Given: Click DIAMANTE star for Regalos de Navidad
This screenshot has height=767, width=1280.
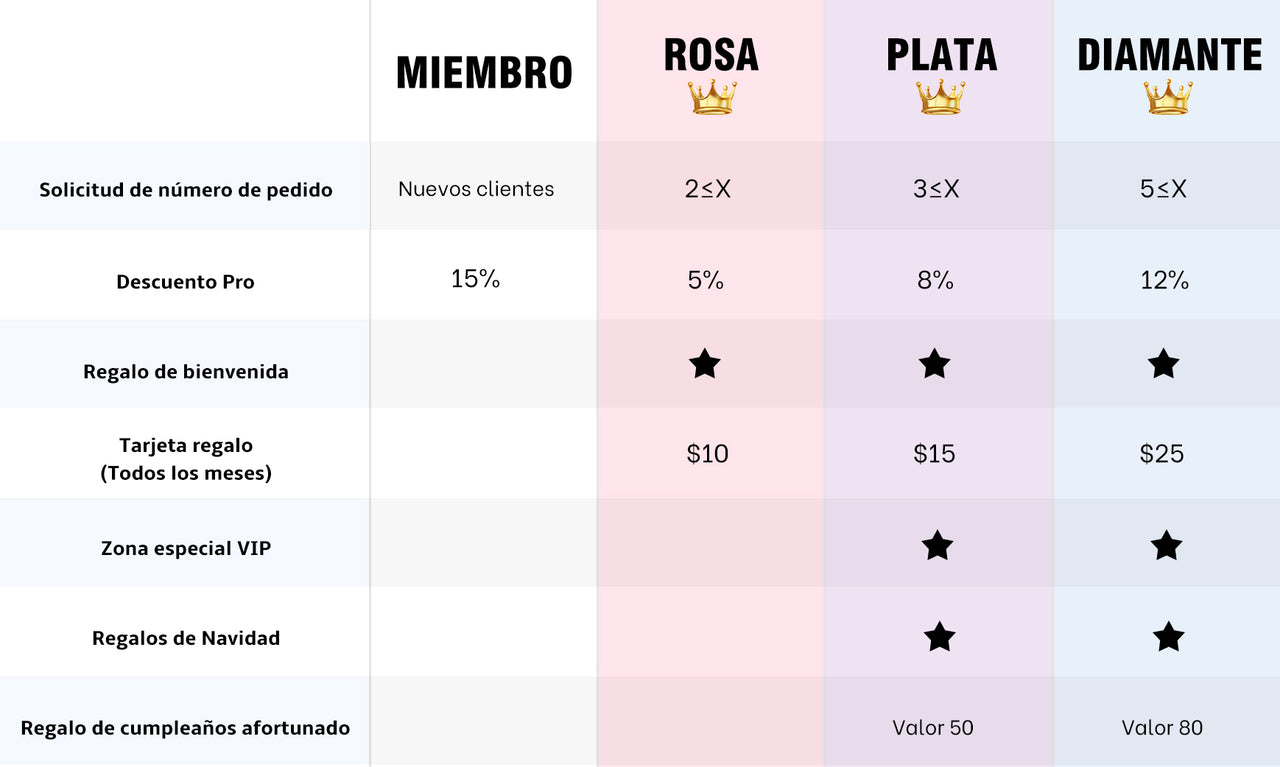Looking at the screenshot, I should click(1168, 637).
